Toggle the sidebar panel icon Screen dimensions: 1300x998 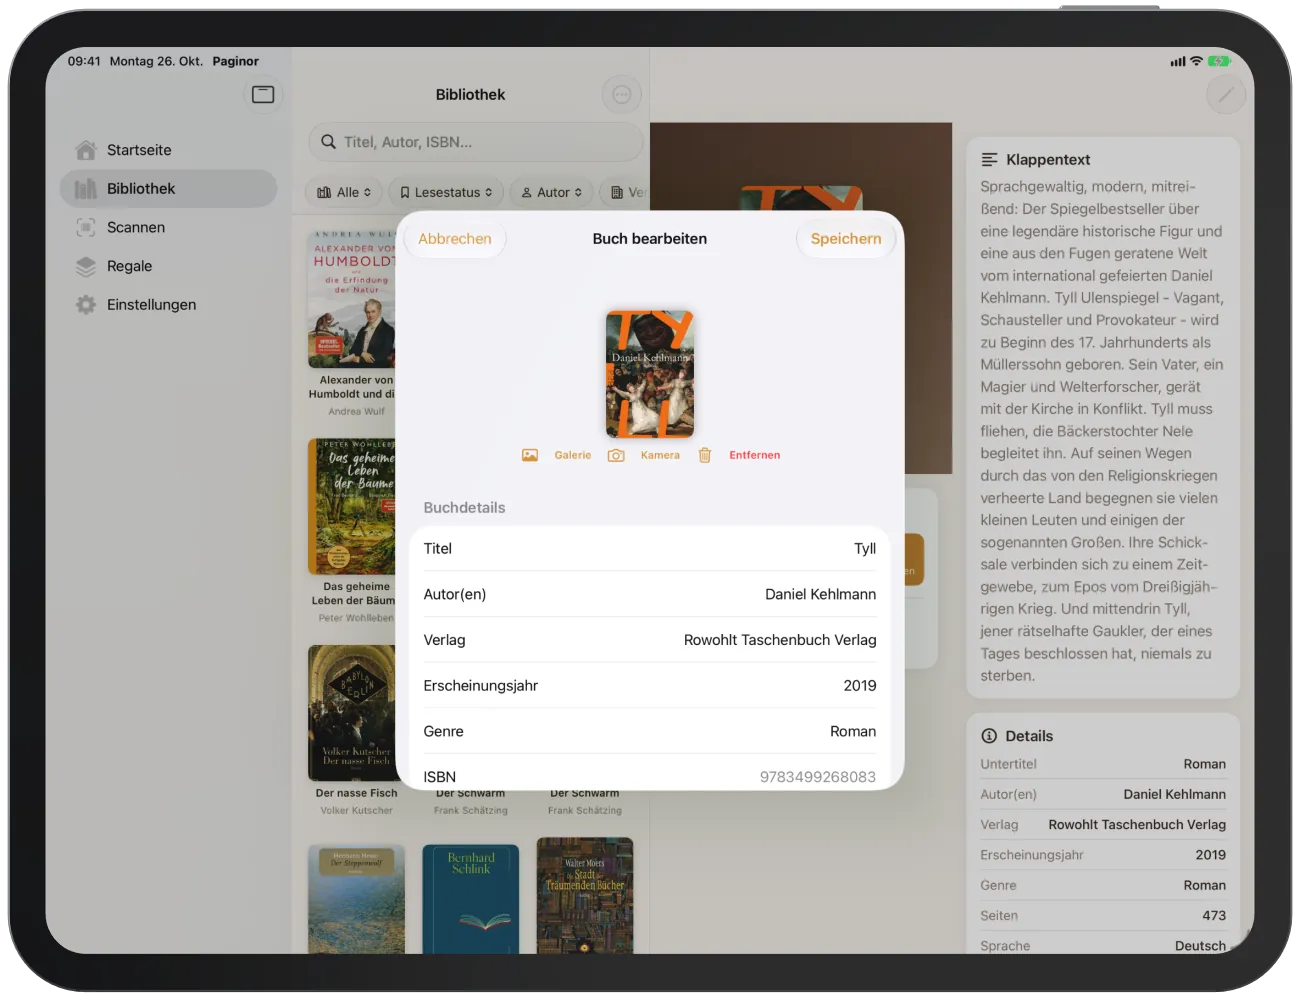(x=263, y=94)
